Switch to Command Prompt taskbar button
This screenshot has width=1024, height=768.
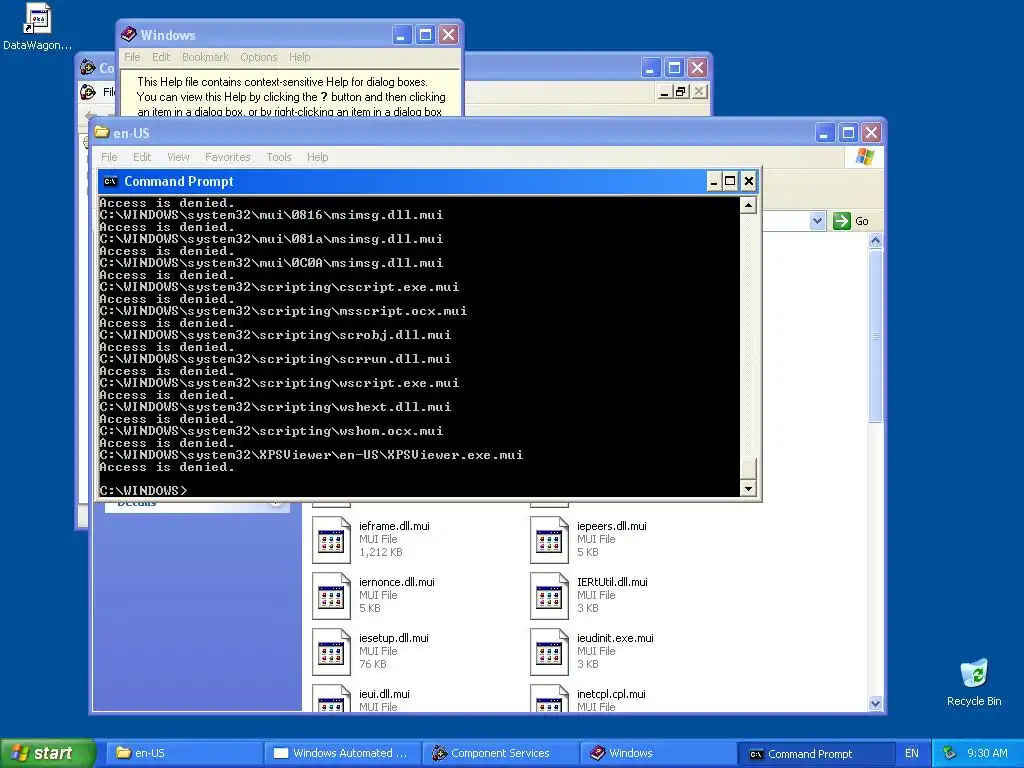816,753
